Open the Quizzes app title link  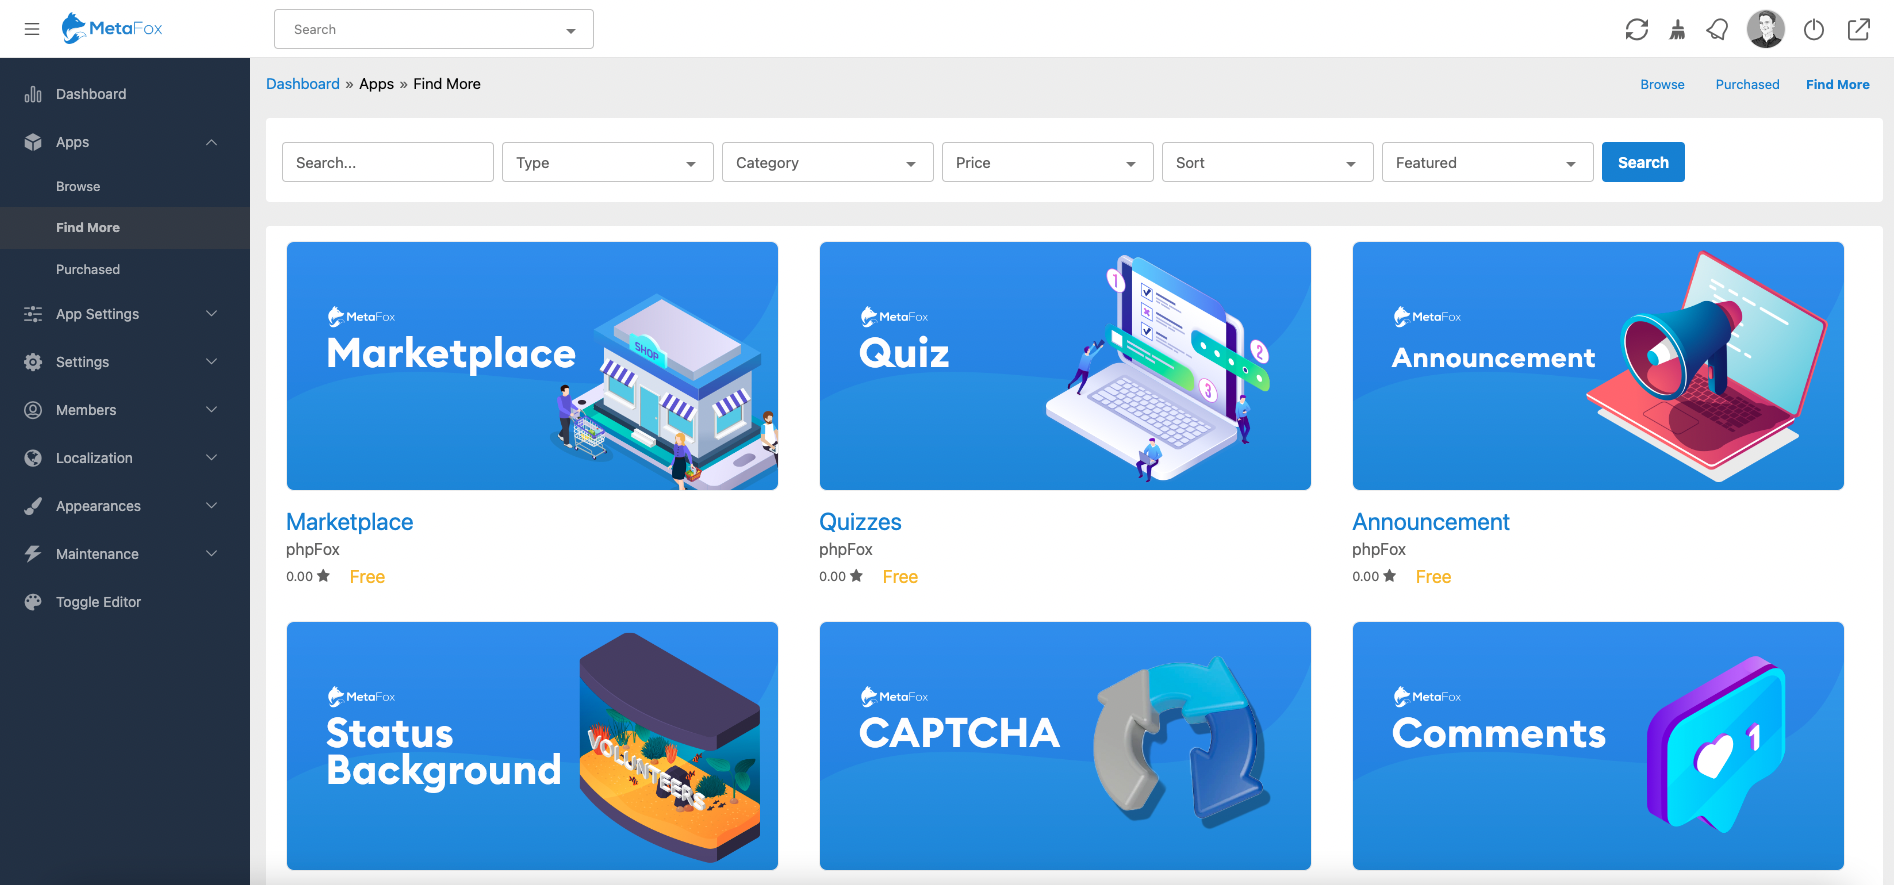[860, 522]
